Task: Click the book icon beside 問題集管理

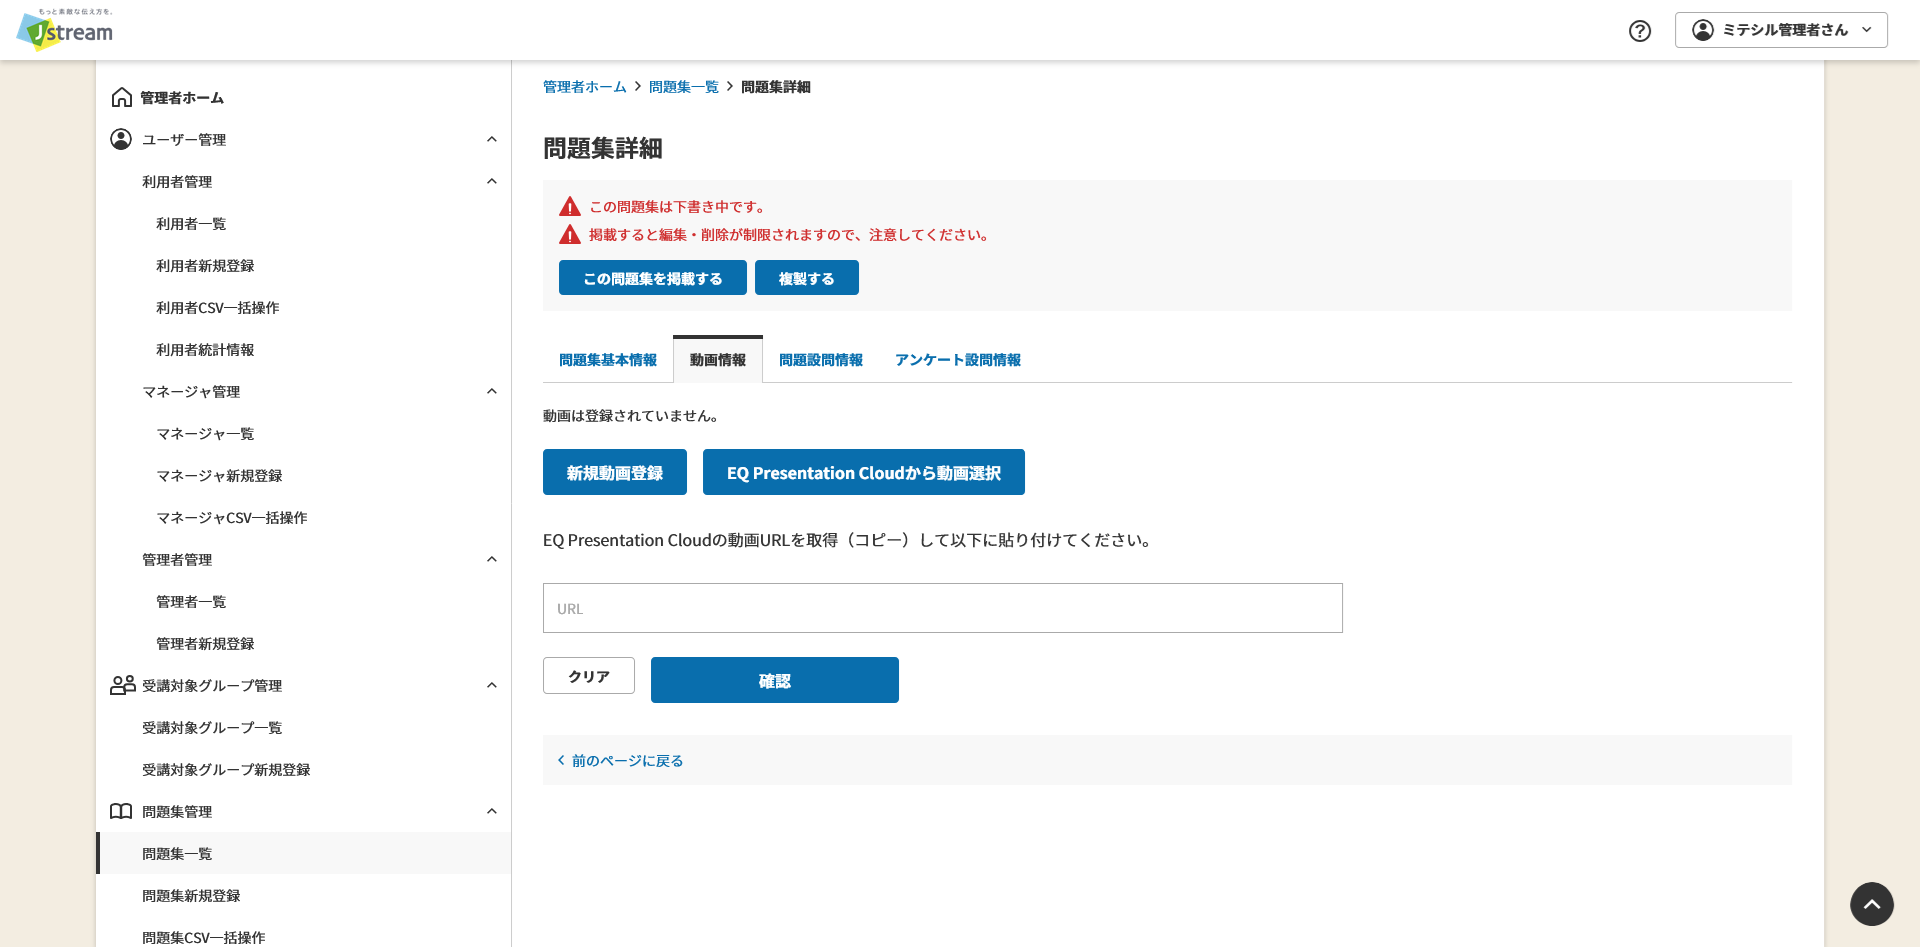Action: 121,811
